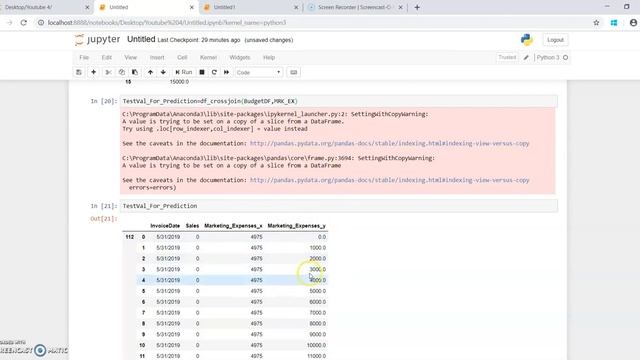Reload the page
Image resolution: width=640 pixels, height=360 pixels.
24,23
